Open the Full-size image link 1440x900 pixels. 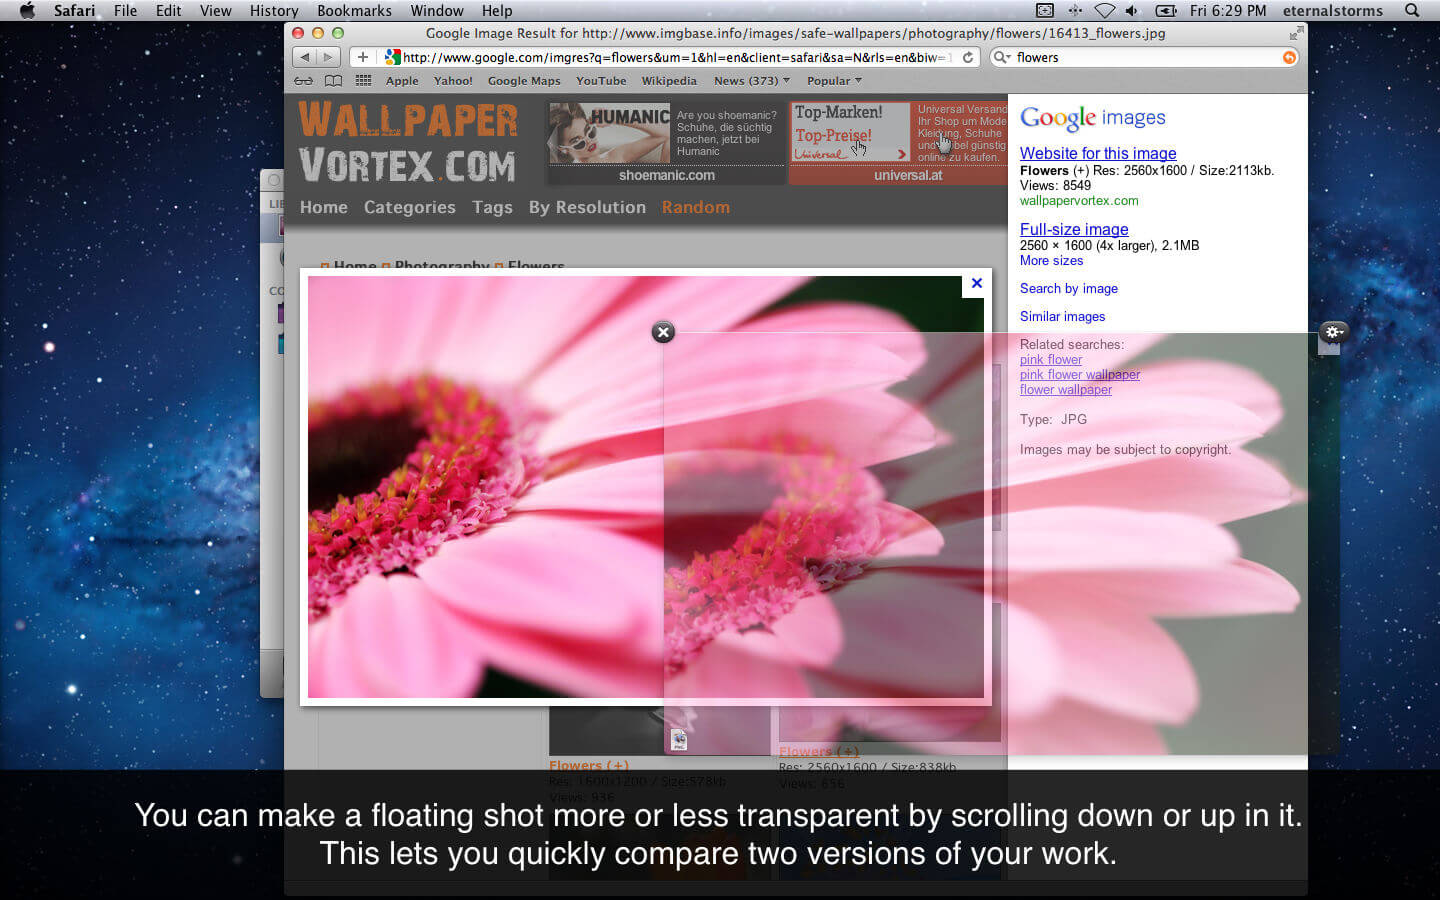[x=1074, y=229]
